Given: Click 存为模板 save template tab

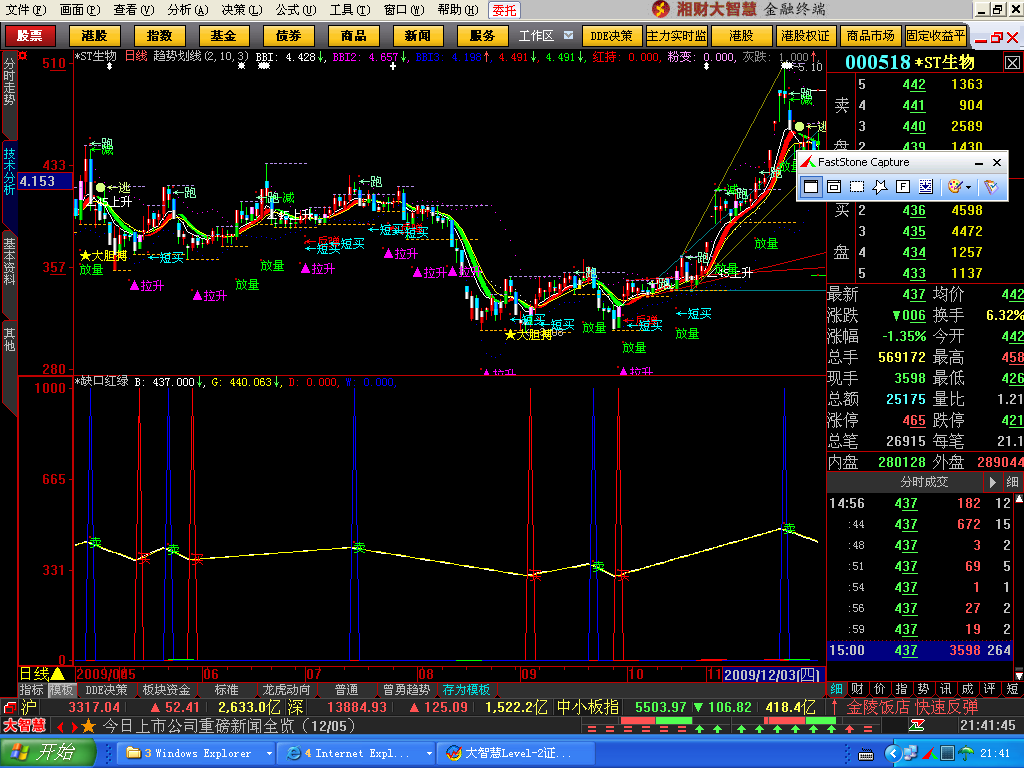Looking at the screenshot, I should [466, 690].
